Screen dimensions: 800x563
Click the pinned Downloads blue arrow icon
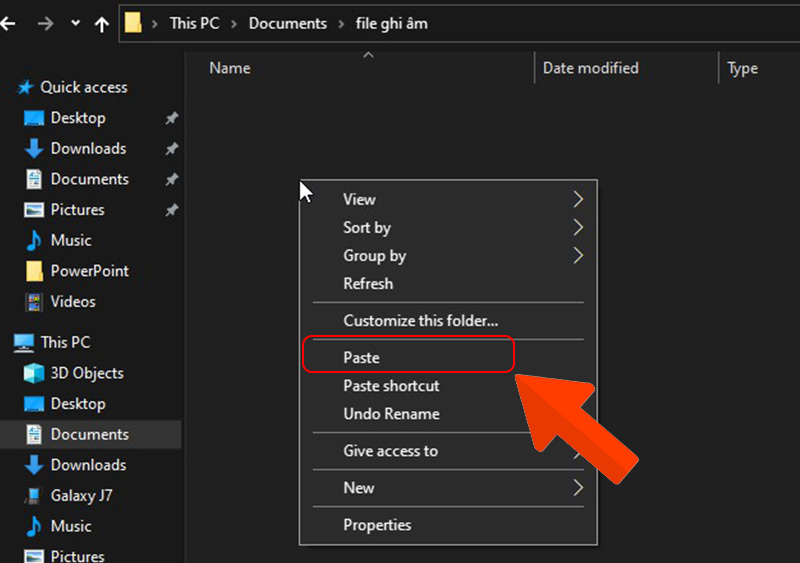click(34, 149)
